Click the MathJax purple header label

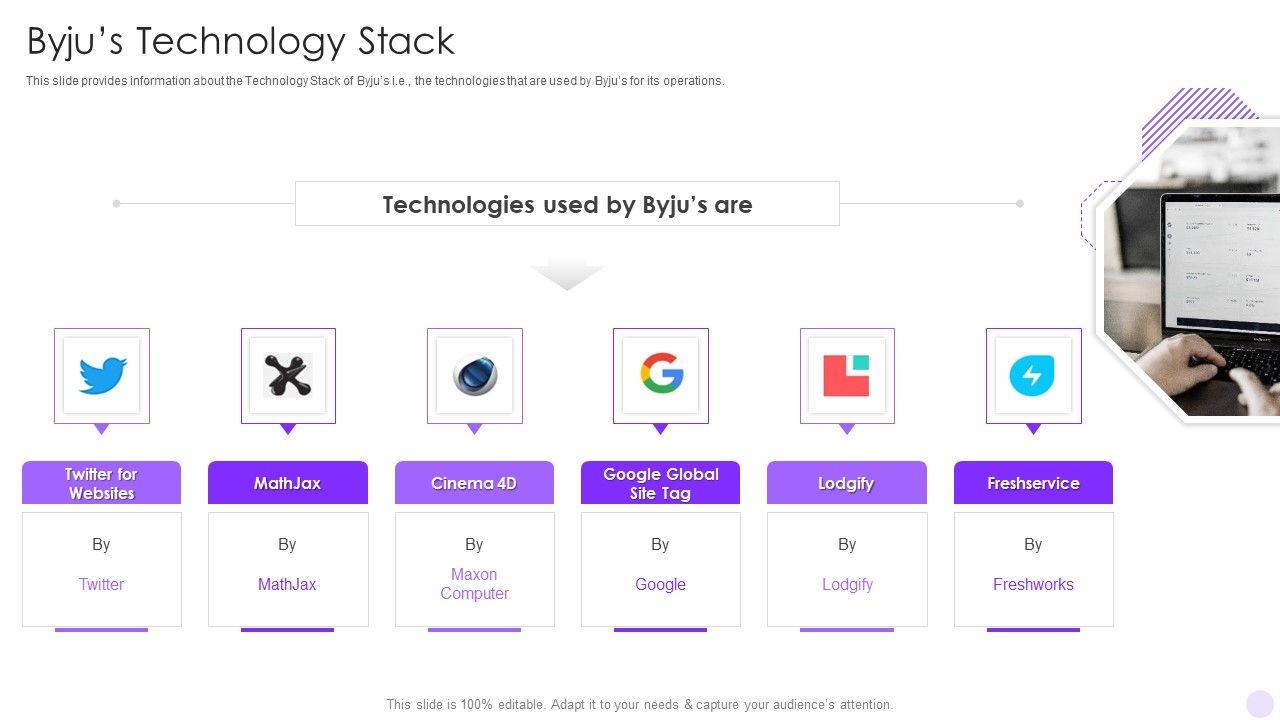click(287, 483)
